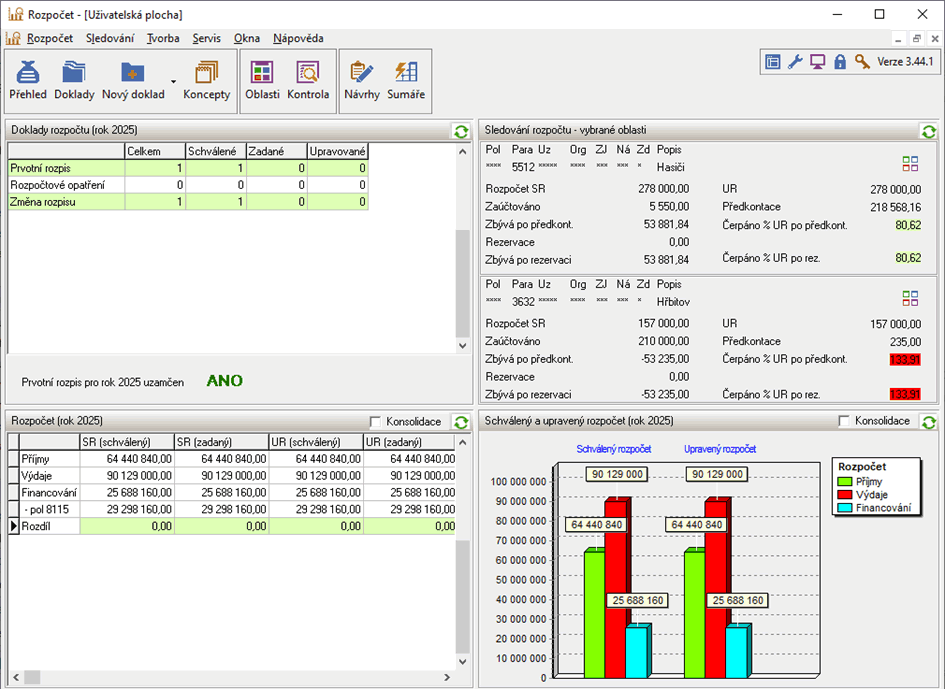Open the Sledování menu

(x=110, y=38)
